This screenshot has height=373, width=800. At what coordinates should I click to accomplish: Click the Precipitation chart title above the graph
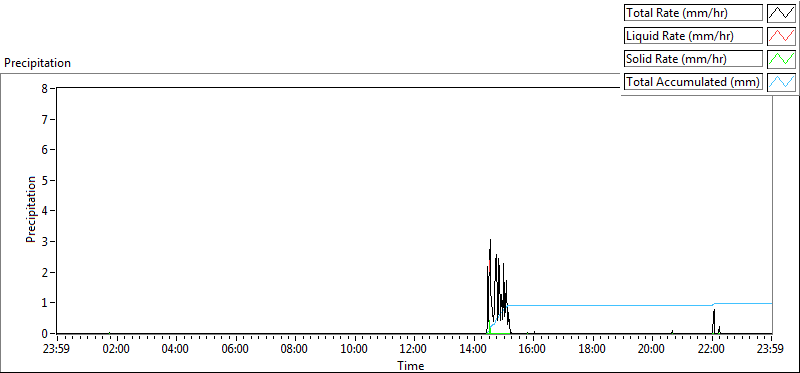point(37,63)
